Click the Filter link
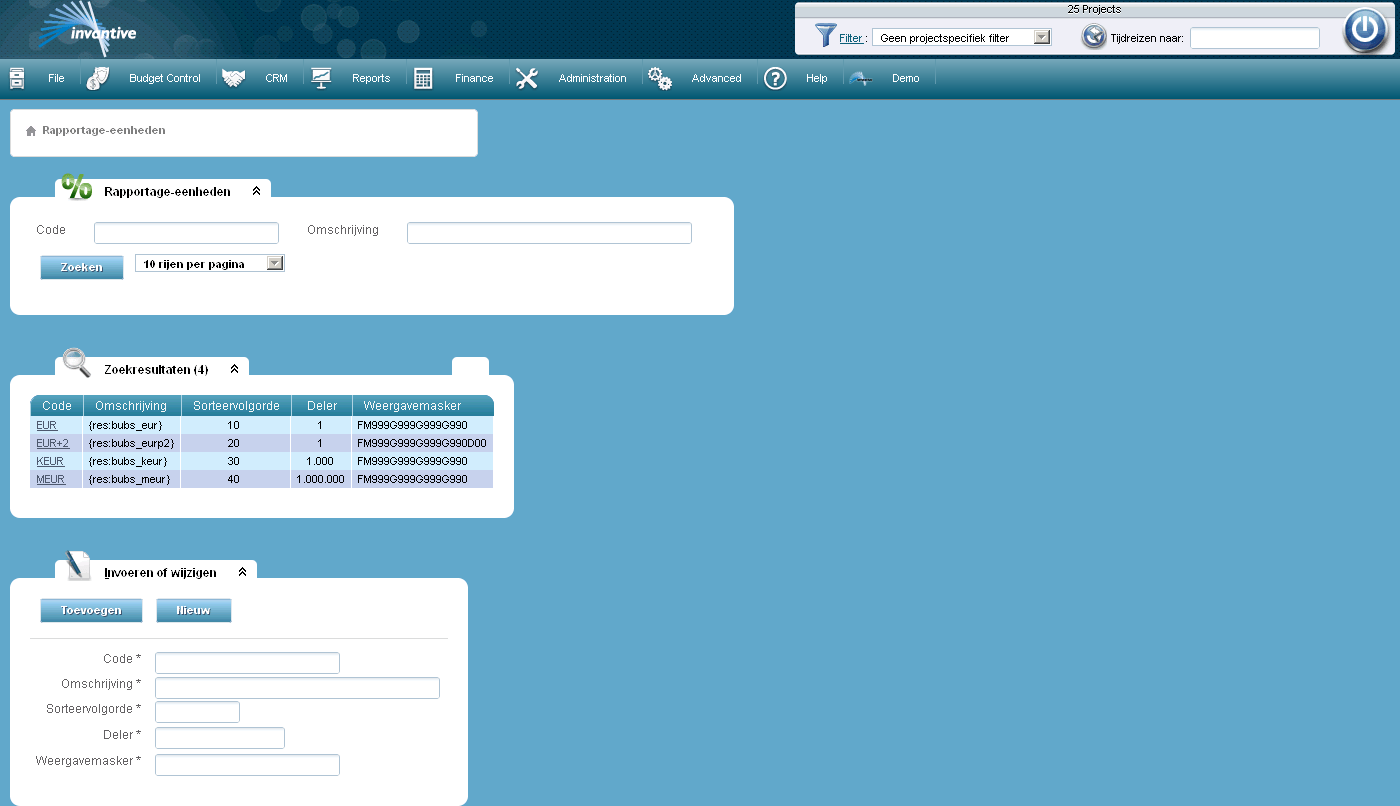Screen dimensions: 1400x806 (851, 38)
